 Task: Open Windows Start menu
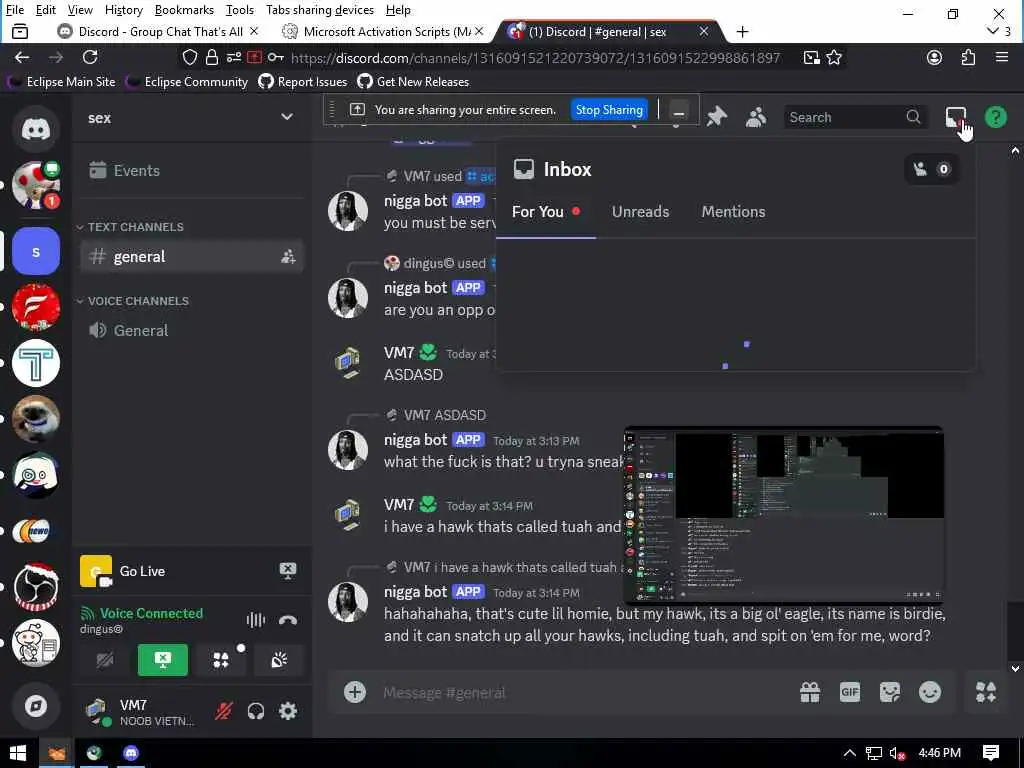18,753
